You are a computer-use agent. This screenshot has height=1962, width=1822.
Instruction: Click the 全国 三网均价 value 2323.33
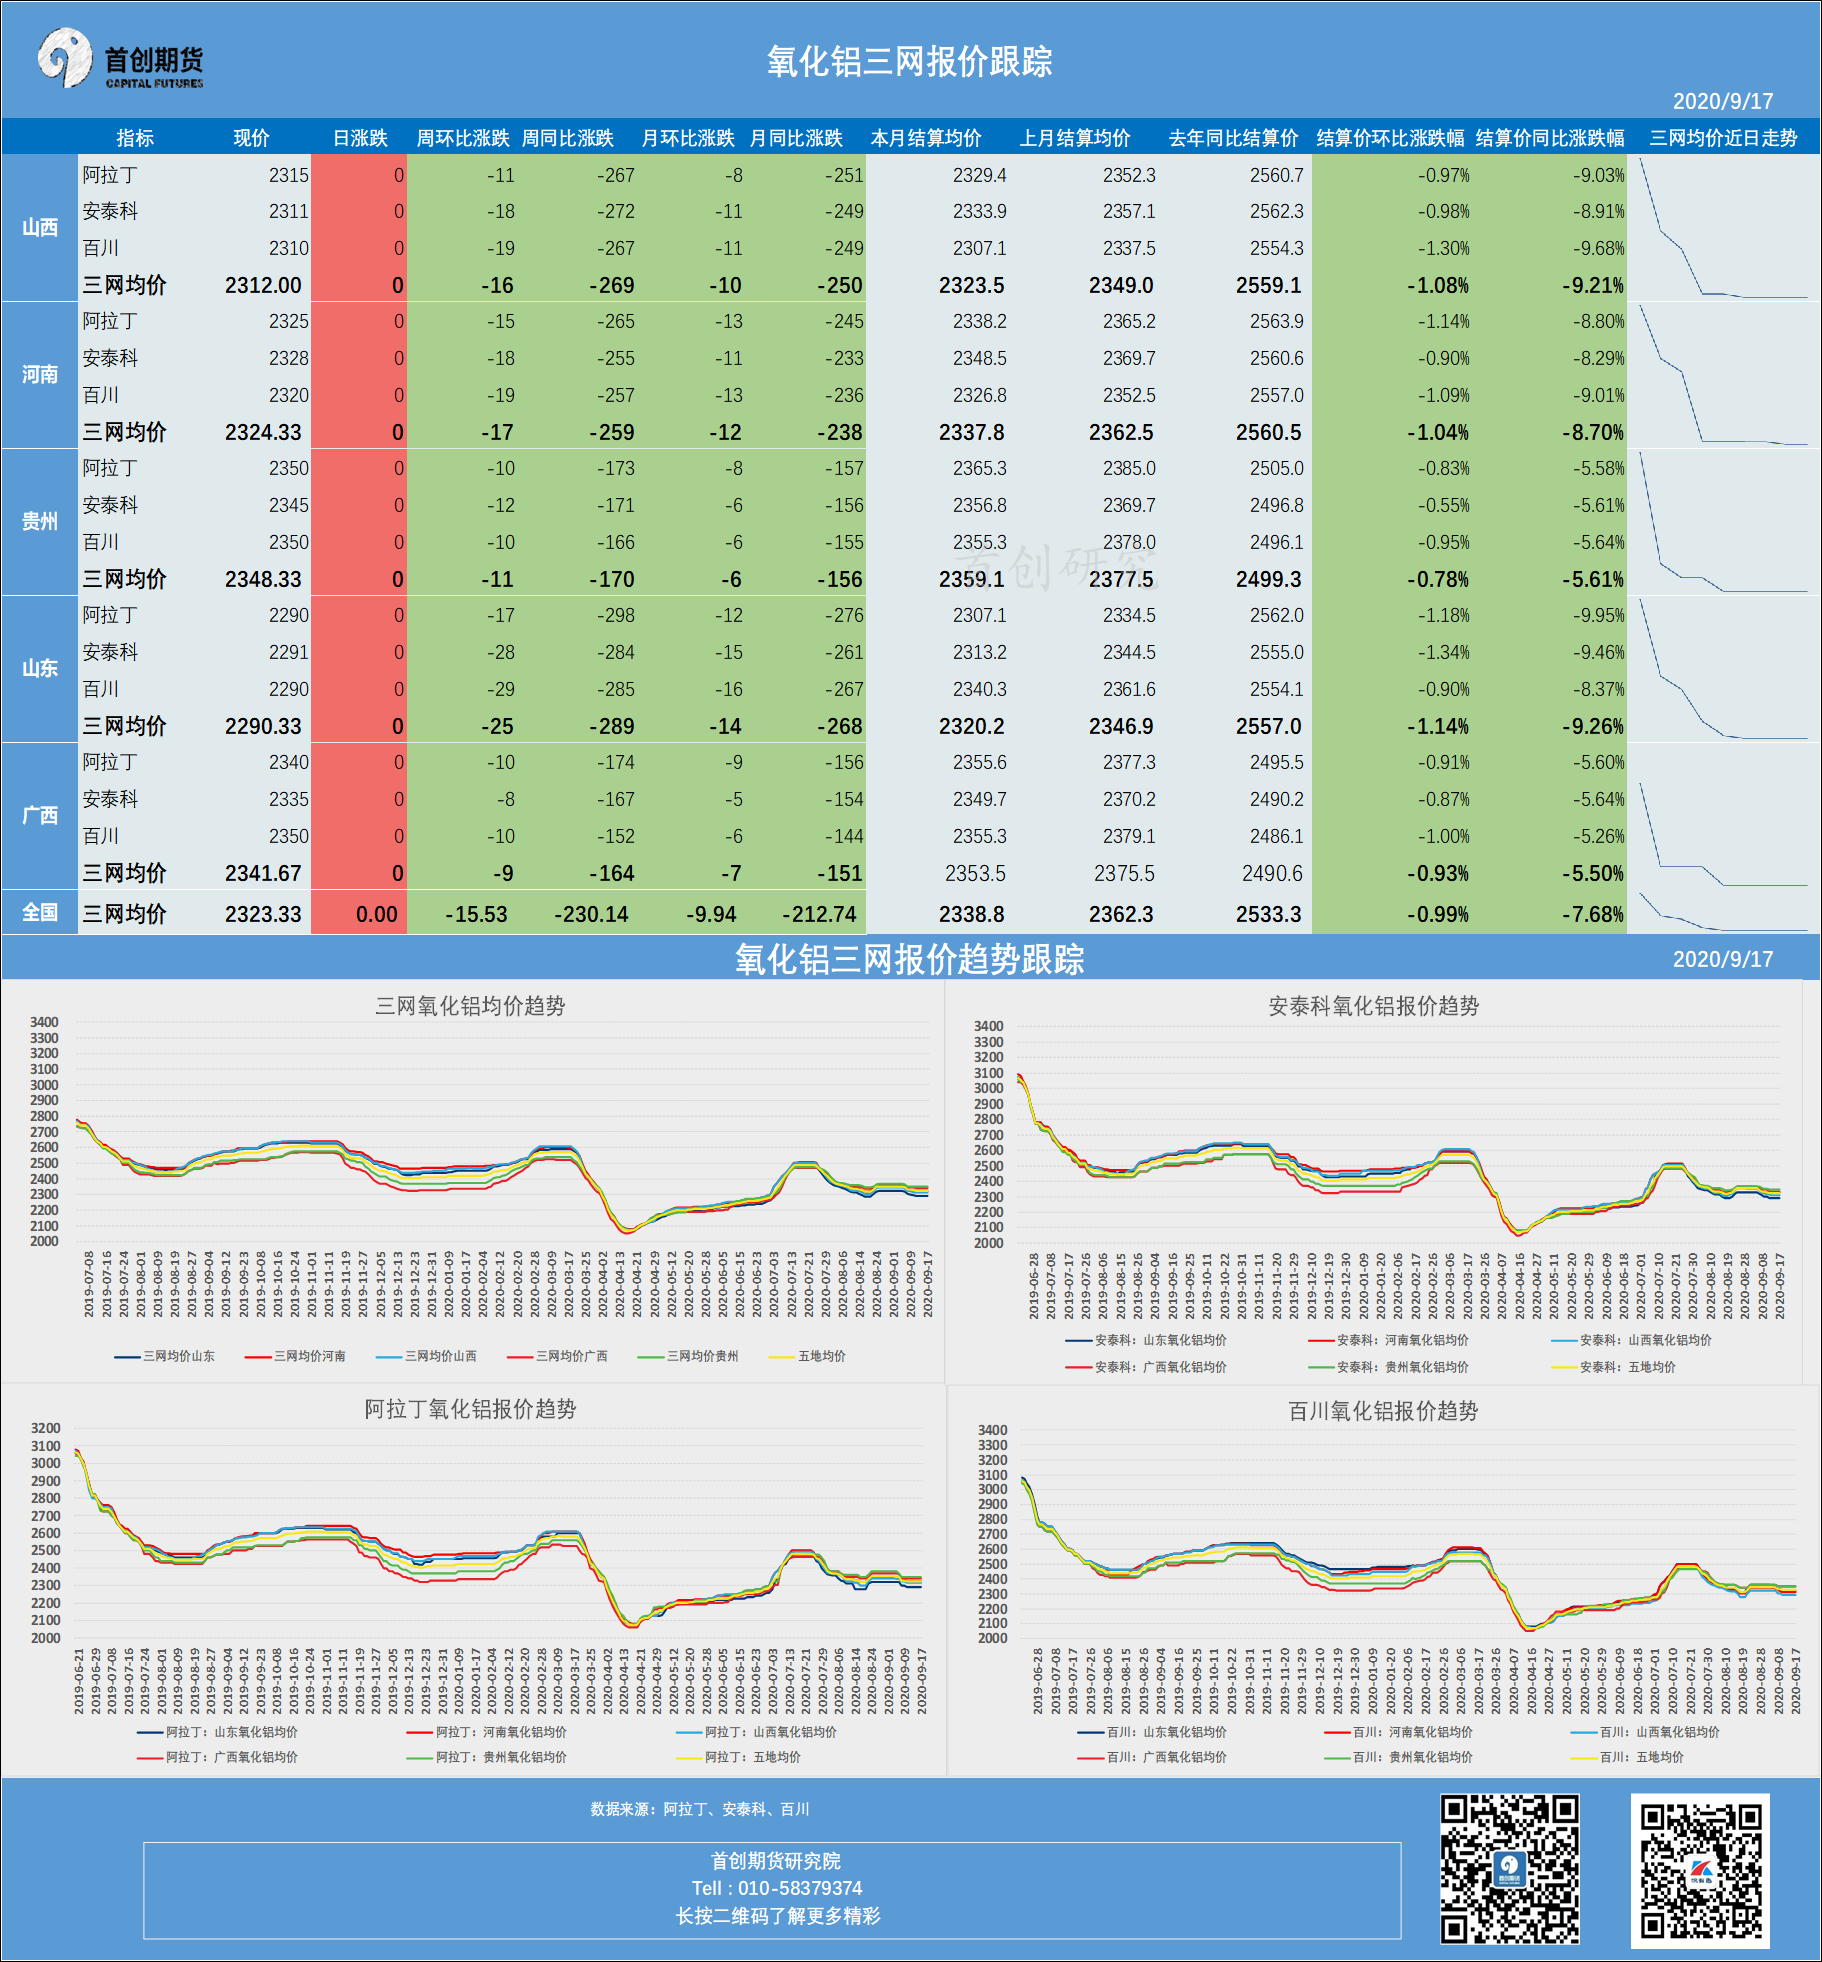262,914
